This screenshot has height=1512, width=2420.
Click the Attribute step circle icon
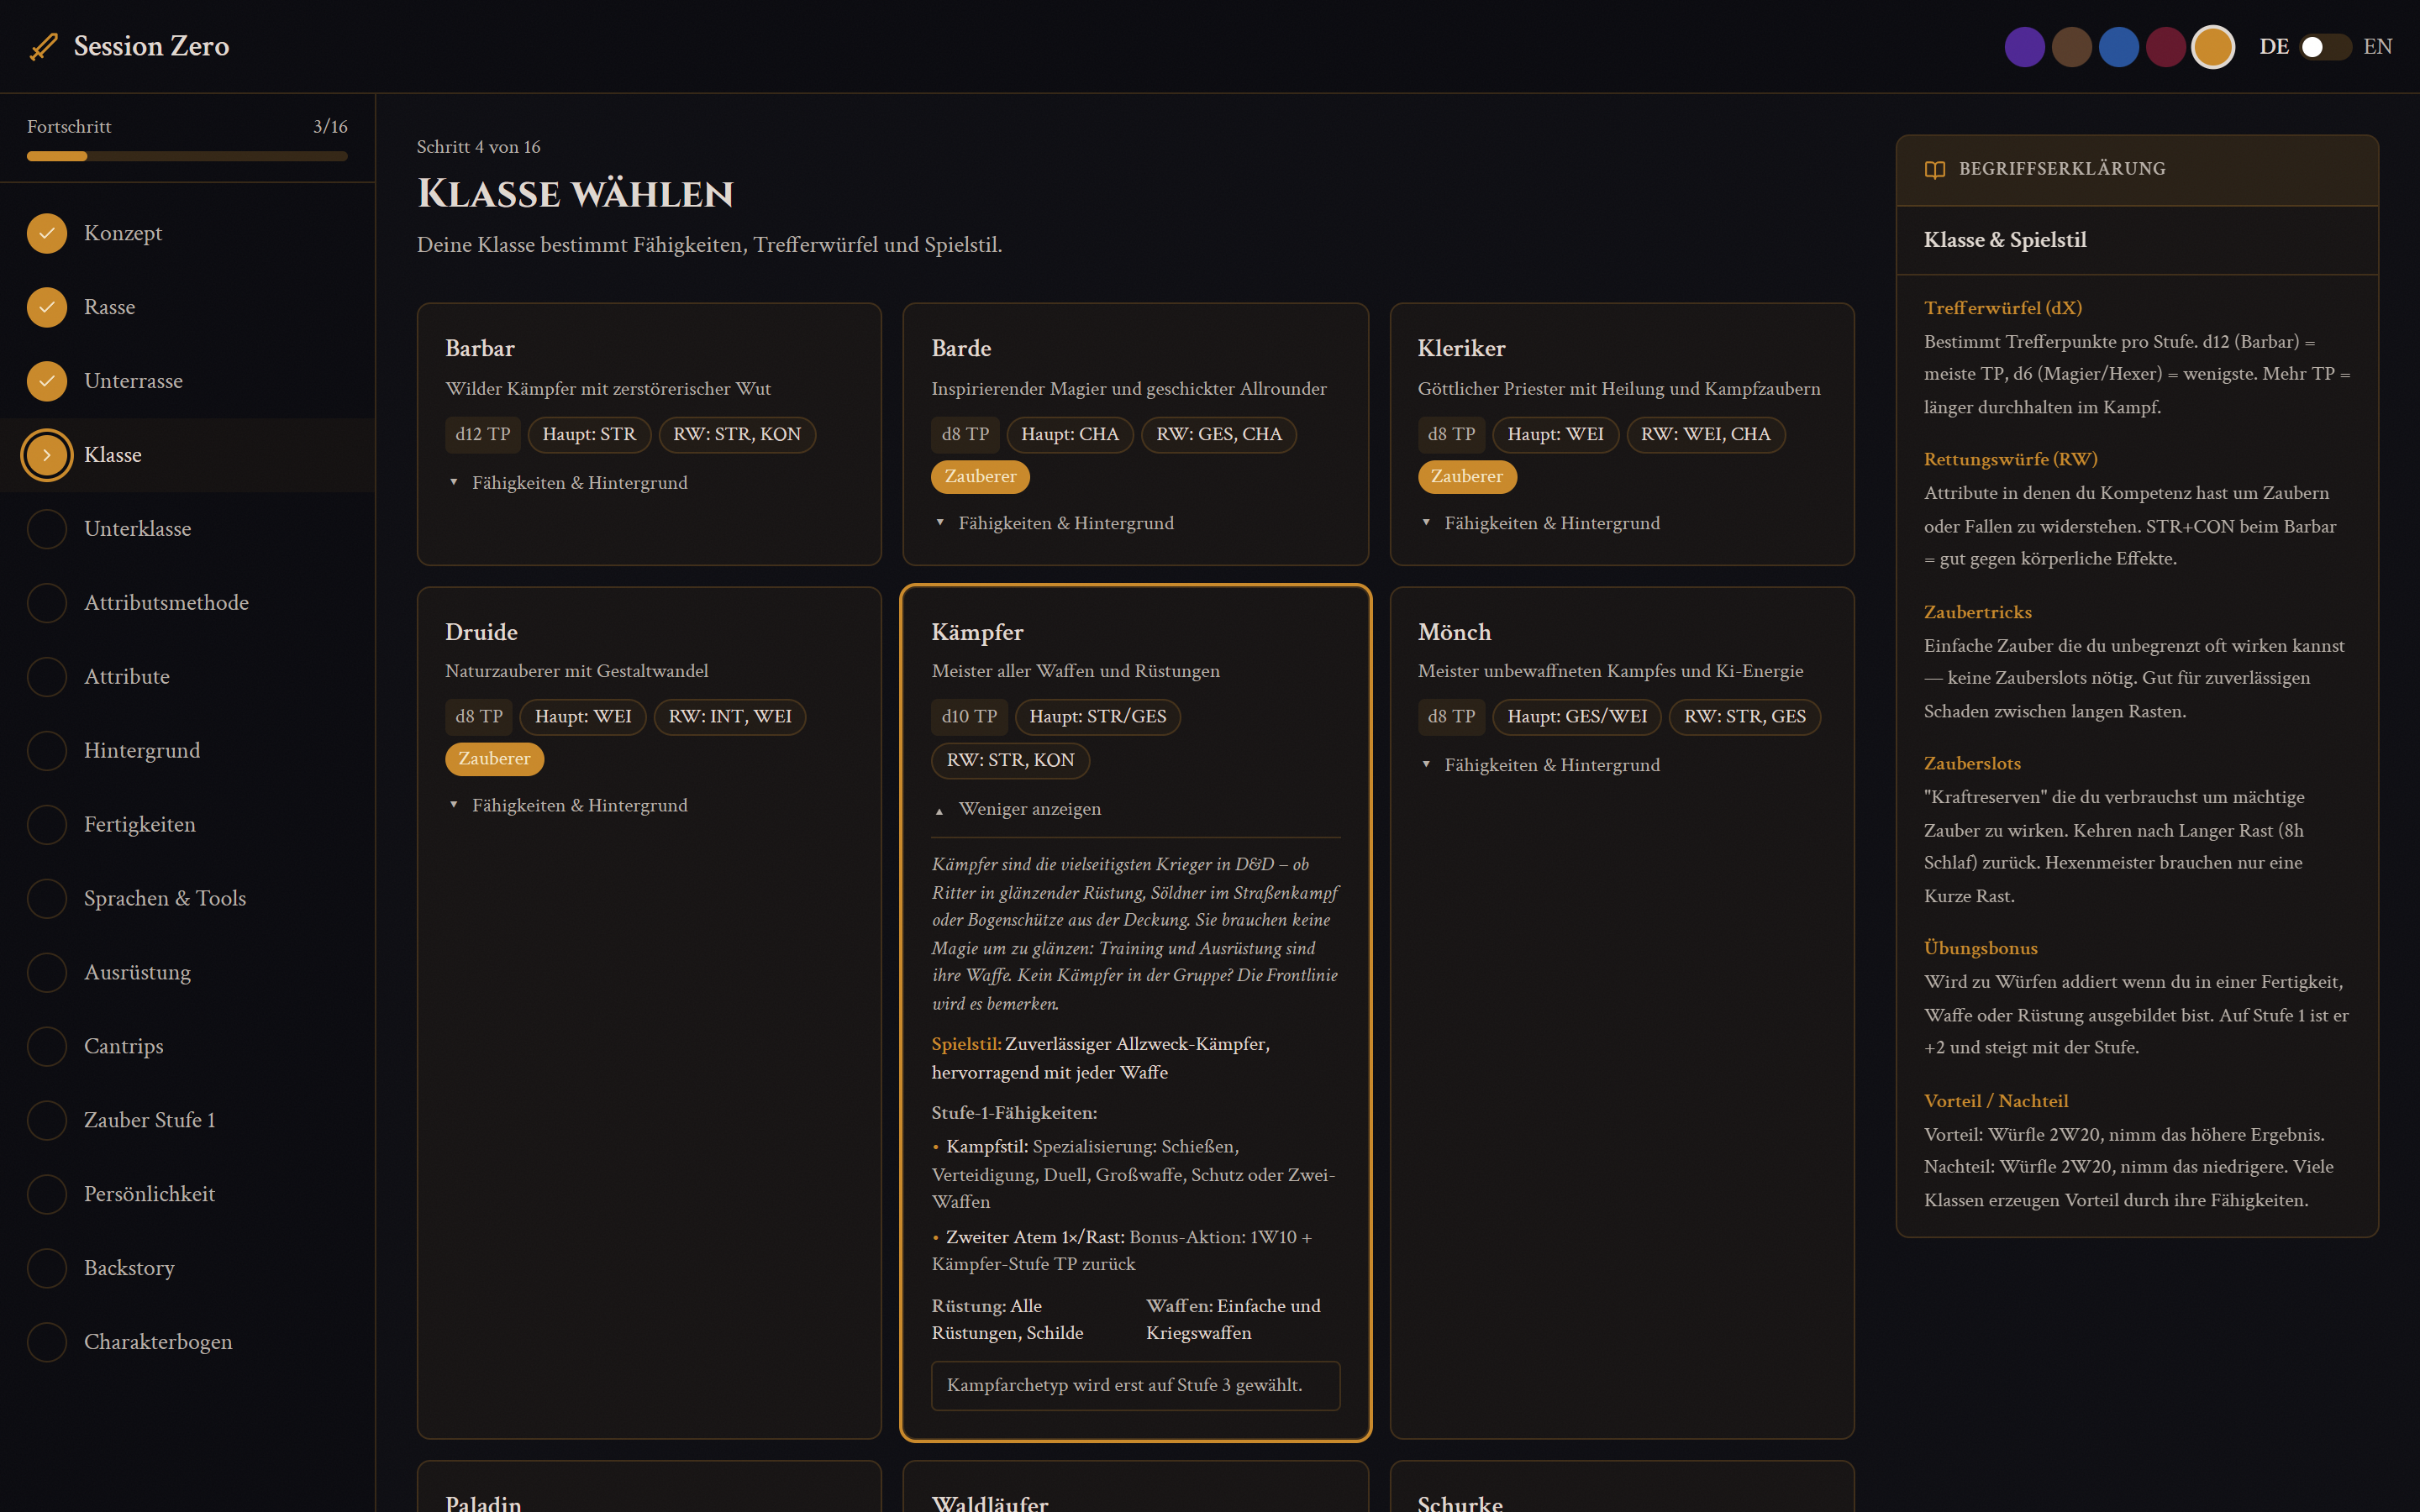click(47, 677)
